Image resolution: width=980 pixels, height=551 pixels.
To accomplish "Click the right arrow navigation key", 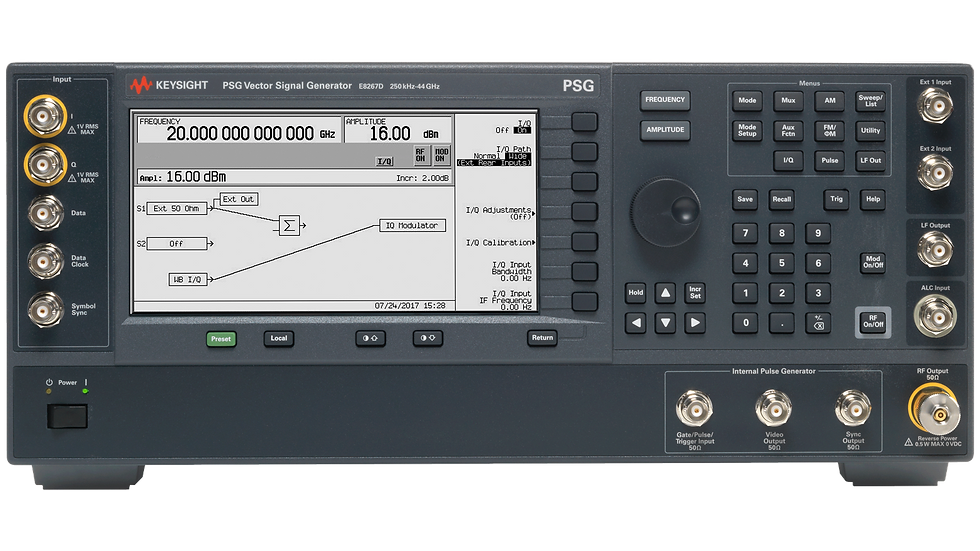I will coord(695,322).
